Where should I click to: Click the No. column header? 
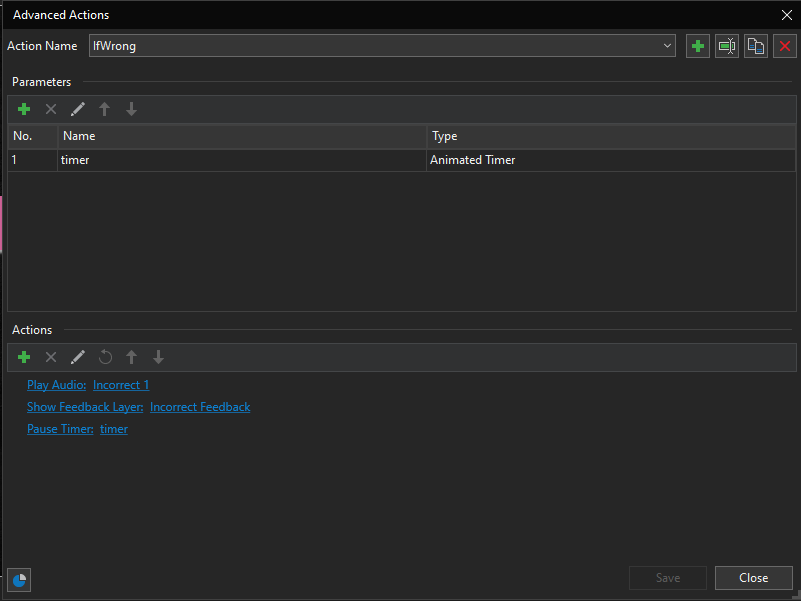click(33, 136)
